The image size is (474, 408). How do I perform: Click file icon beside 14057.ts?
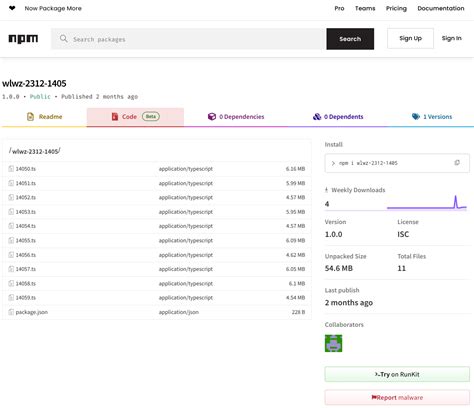pos(11,269)
